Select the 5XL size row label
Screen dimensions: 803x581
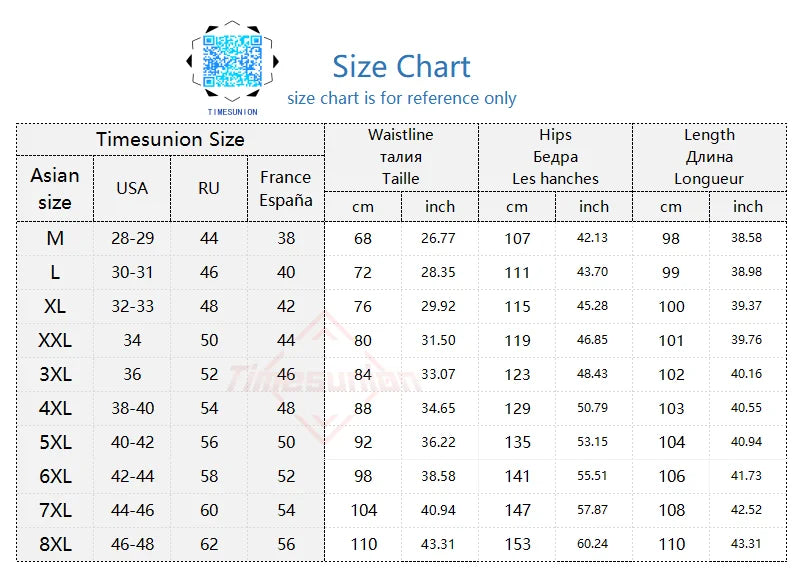(55, 442)
